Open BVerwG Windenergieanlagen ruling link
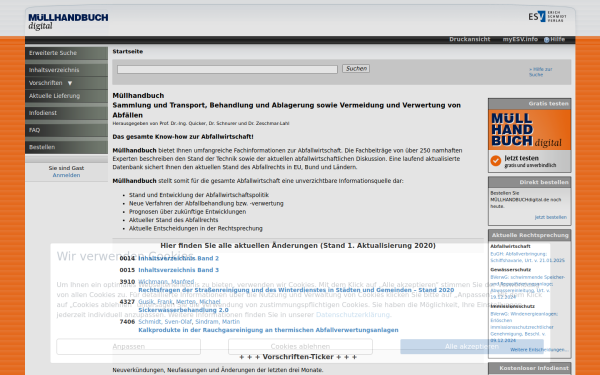Viewport: 600px width, 375px height. [524, 327]
